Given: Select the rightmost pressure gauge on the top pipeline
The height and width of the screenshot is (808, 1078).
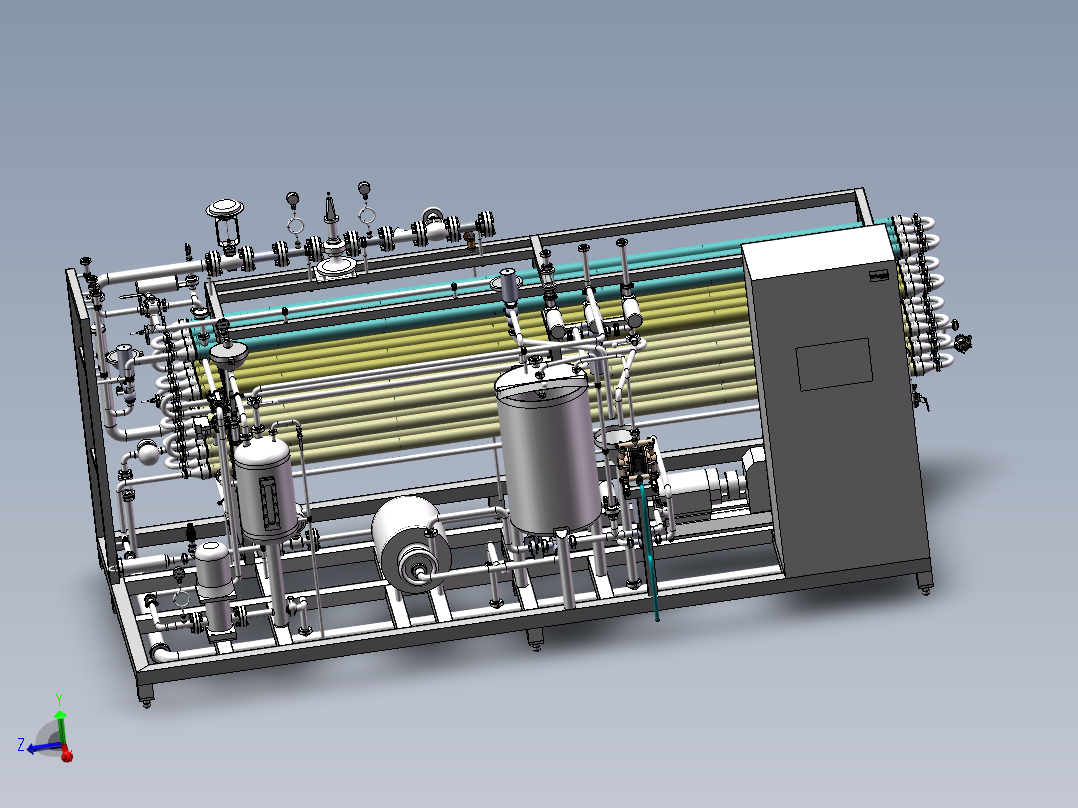Looking at the screenshot, I should tap(364, 189).
